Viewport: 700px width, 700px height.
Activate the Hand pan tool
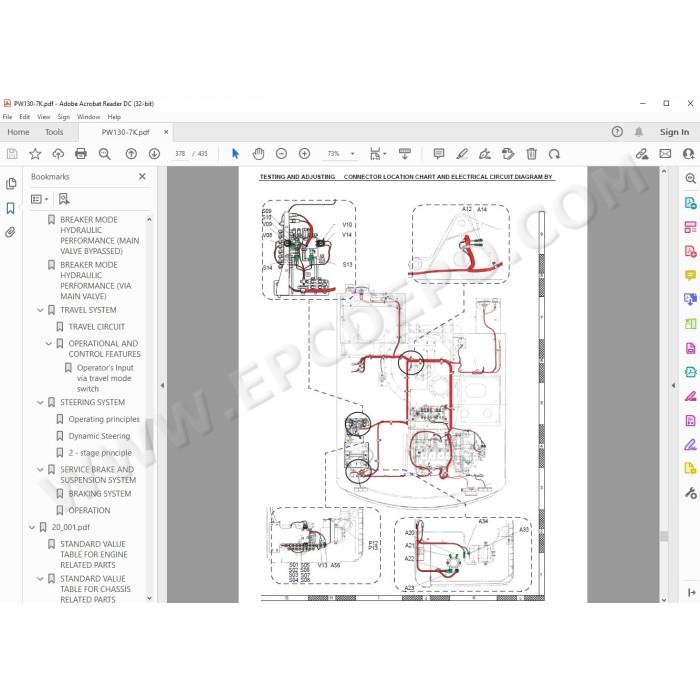click(x=258, y=154)
